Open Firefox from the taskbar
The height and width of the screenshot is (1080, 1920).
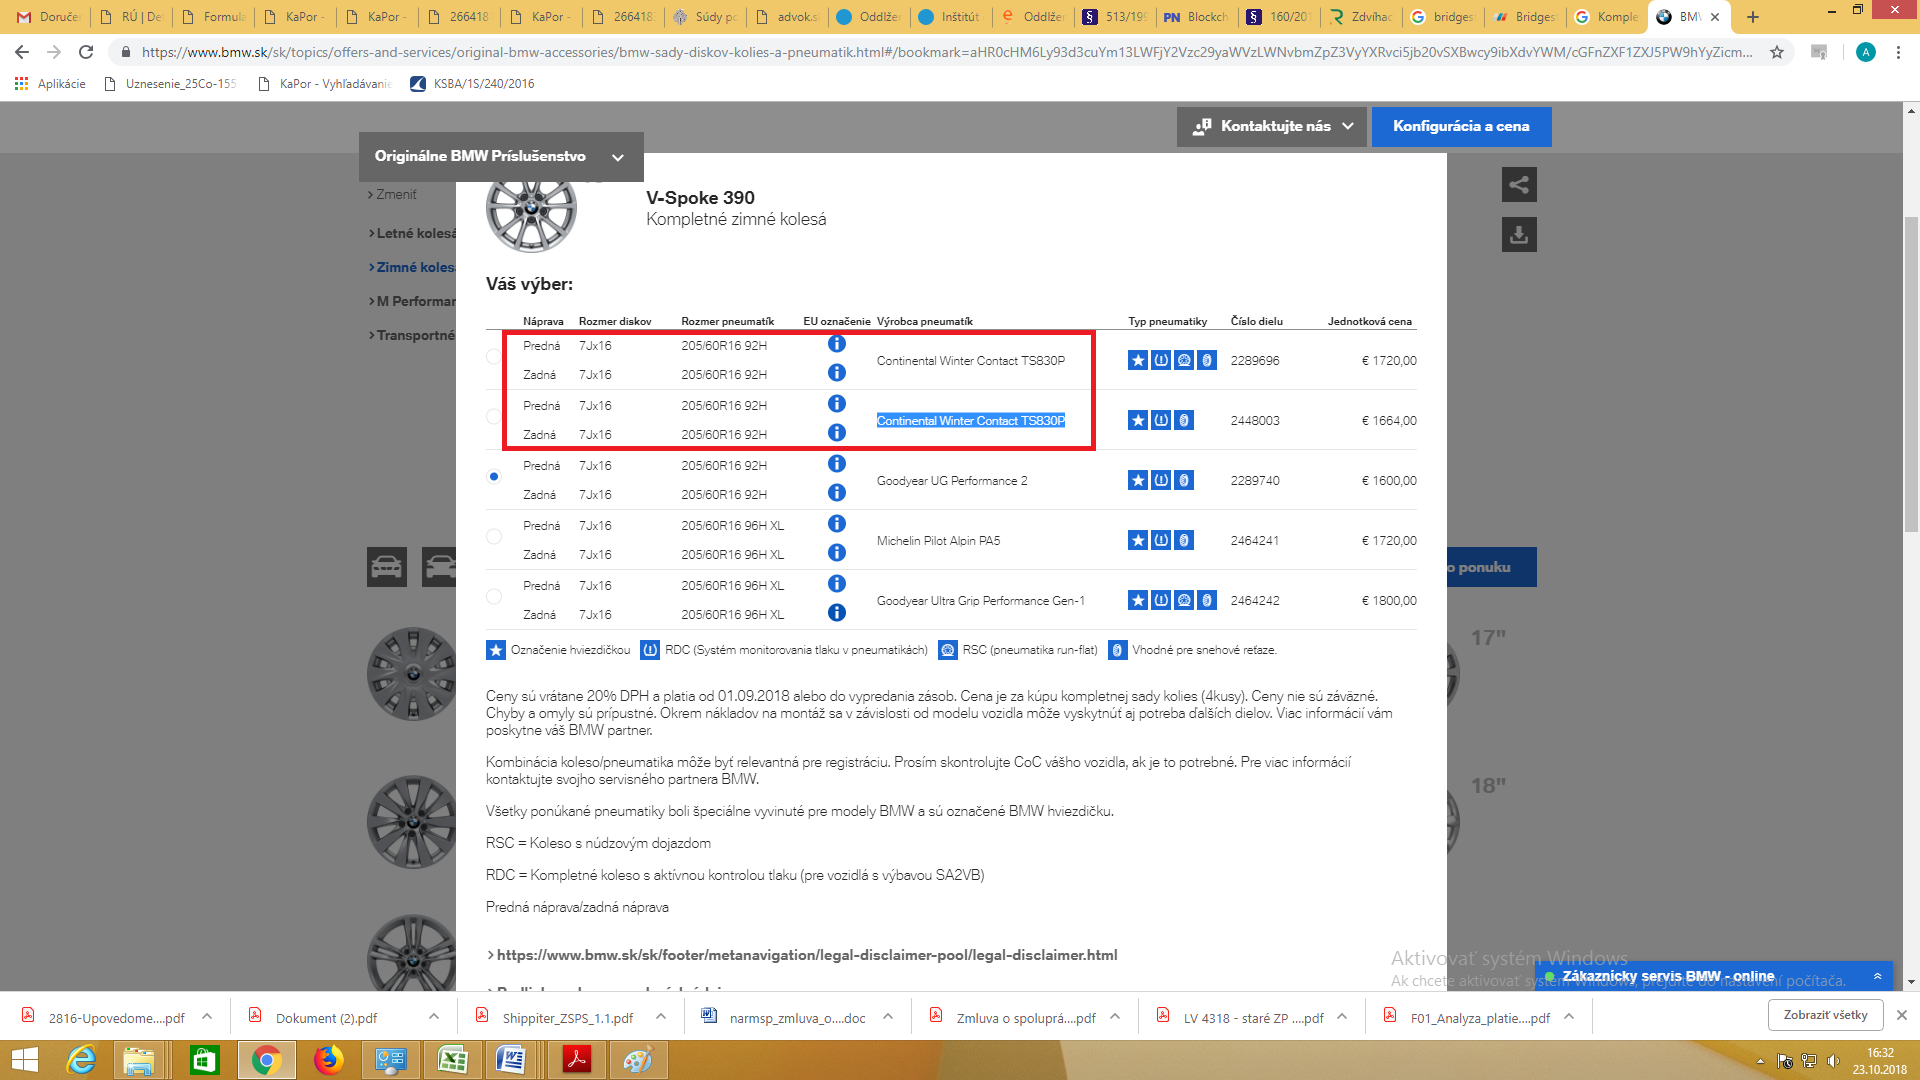328,1059
